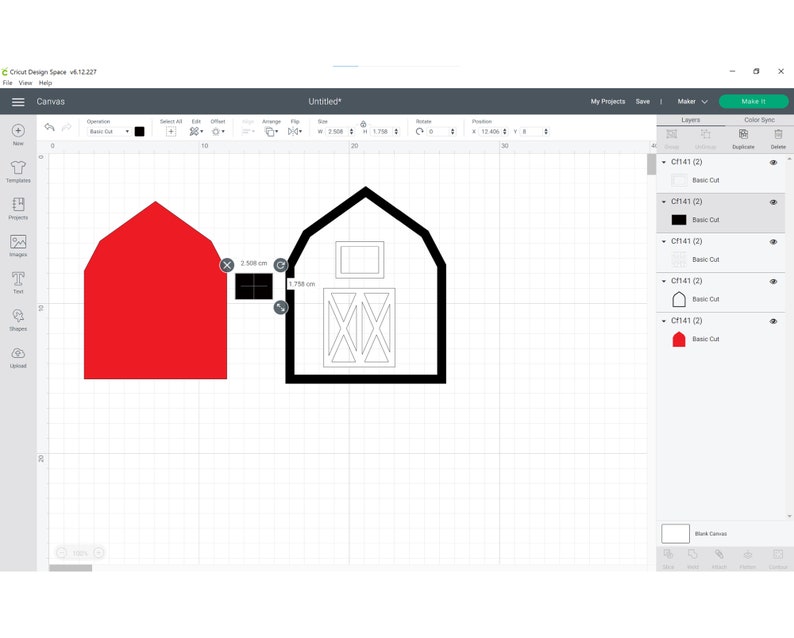Open the Flip options

295,132
